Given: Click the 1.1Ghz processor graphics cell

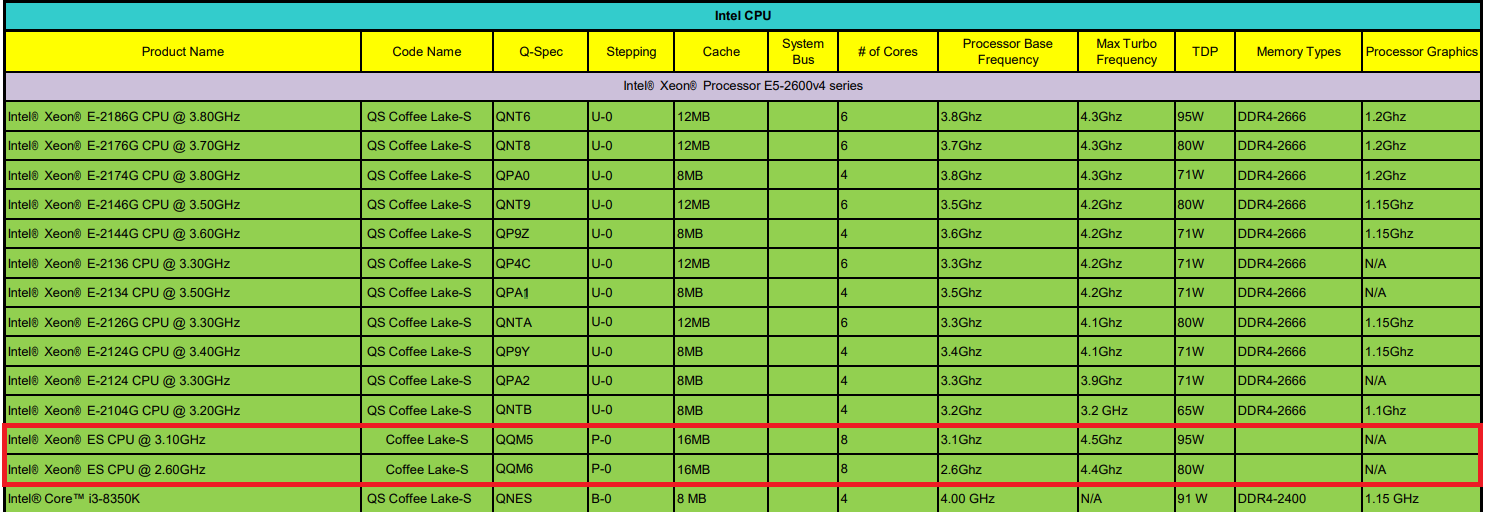Looking at the screenshot, I should click(x=1421, y=410).
